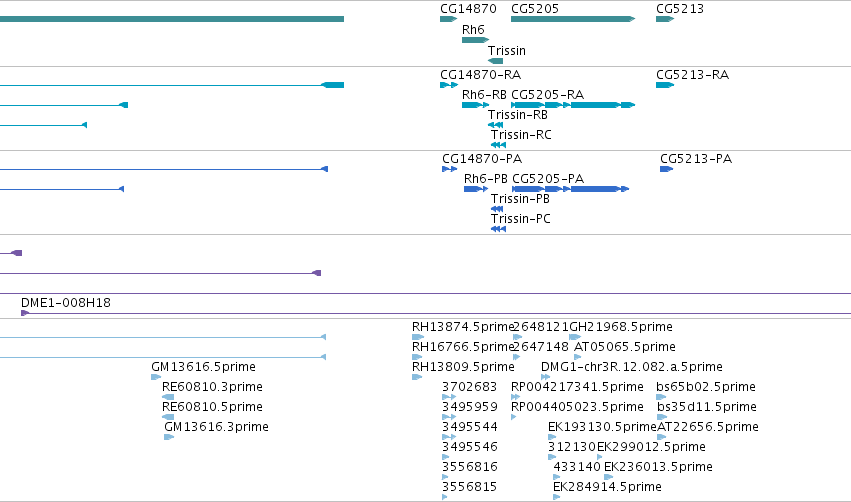Click the GH21968.5prime EST label
This screenshot has height=502, width=851.
621,327
